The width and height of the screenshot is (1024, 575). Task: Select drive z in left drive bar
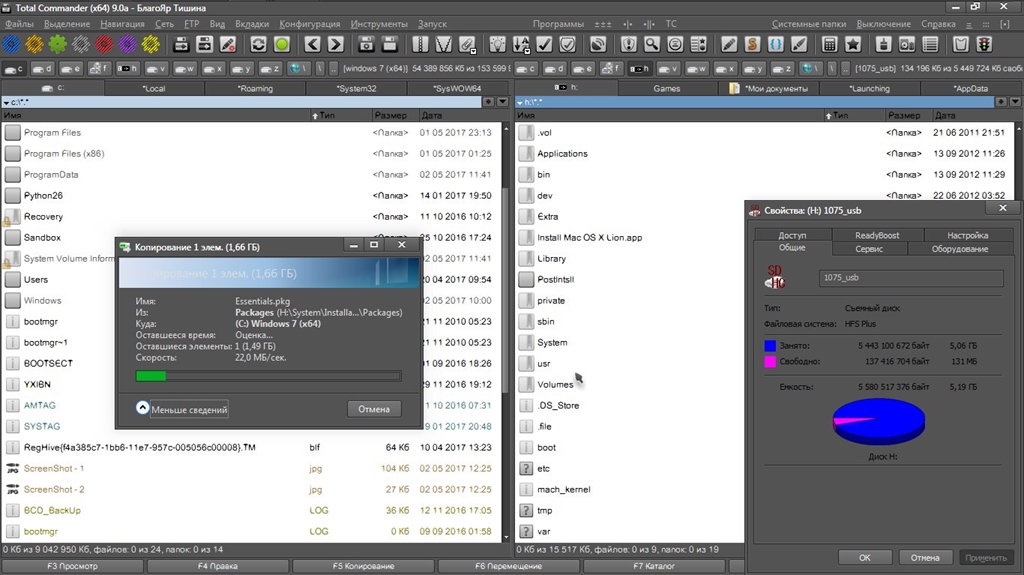coord(271,68)
